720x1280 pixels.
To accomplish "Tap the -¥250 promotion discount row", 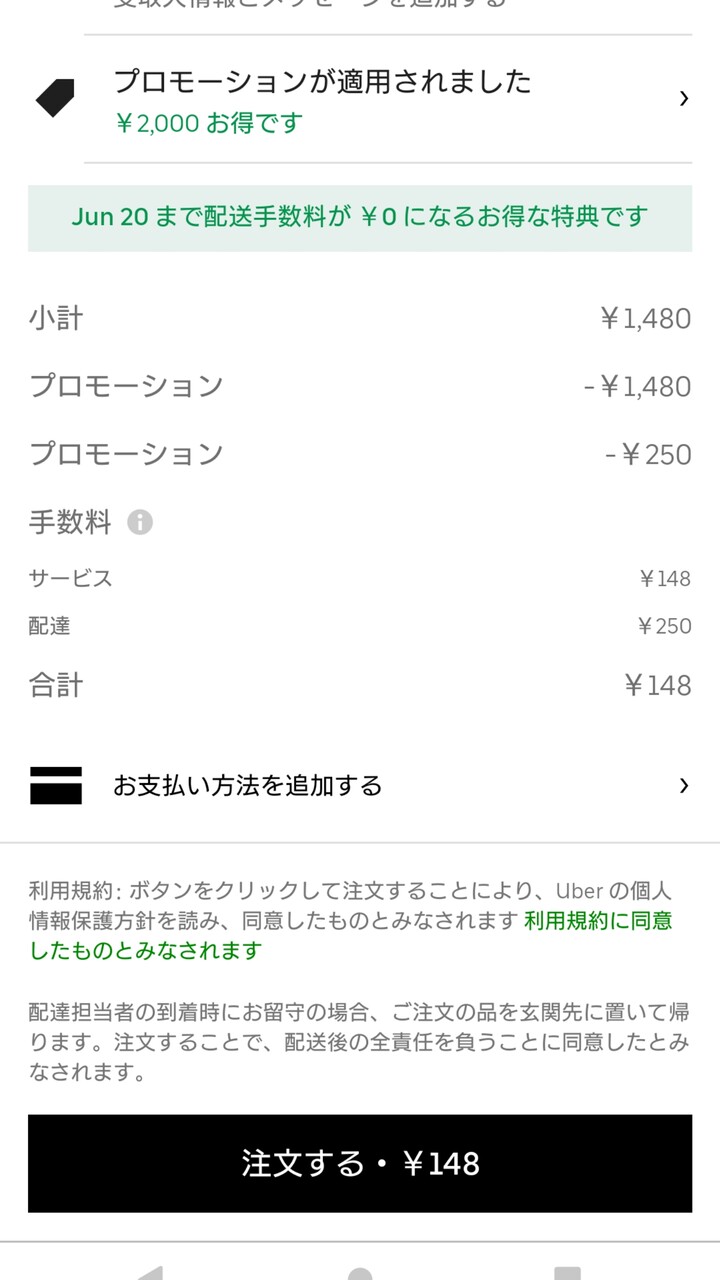I will (x=360, y=454).
